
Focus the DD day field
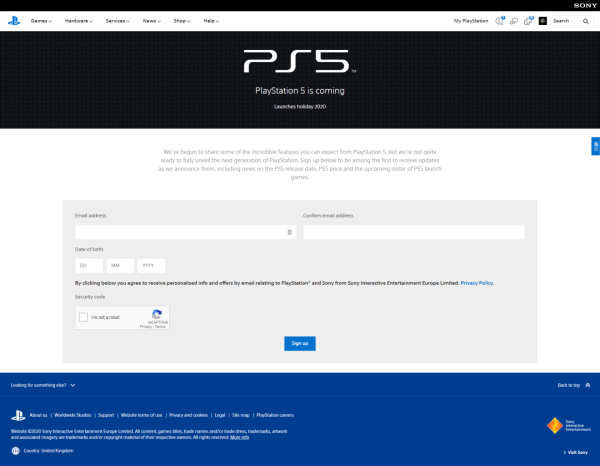pyautogui.click(x=89, y=266)
